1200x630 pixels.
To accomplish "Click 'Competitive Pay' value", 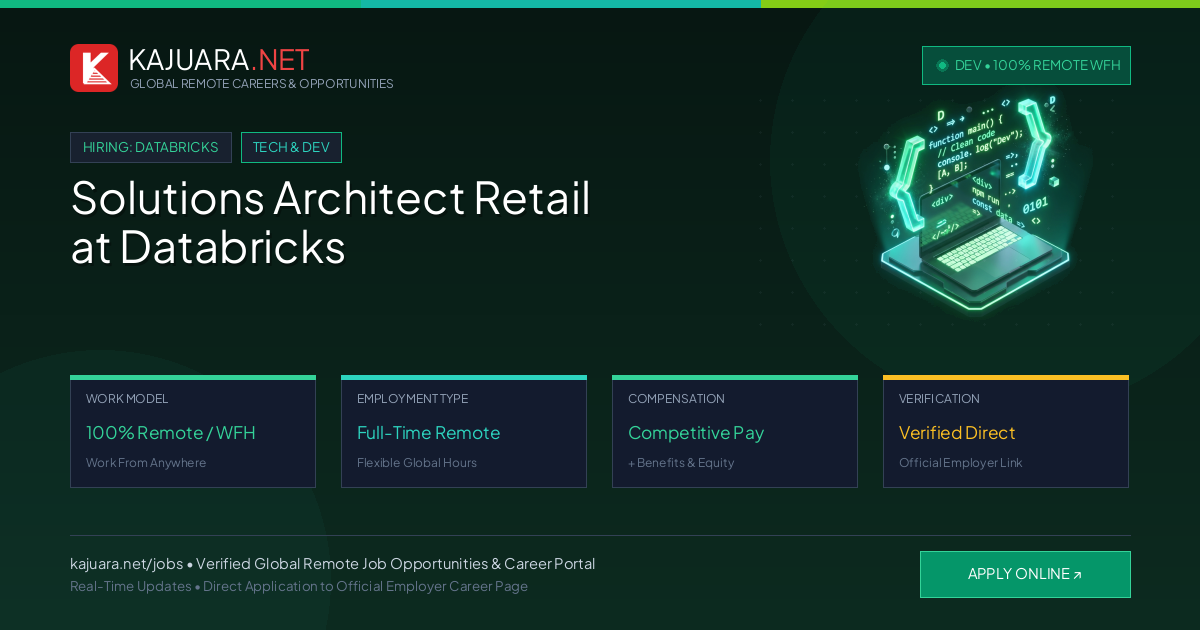I will 696,433.
